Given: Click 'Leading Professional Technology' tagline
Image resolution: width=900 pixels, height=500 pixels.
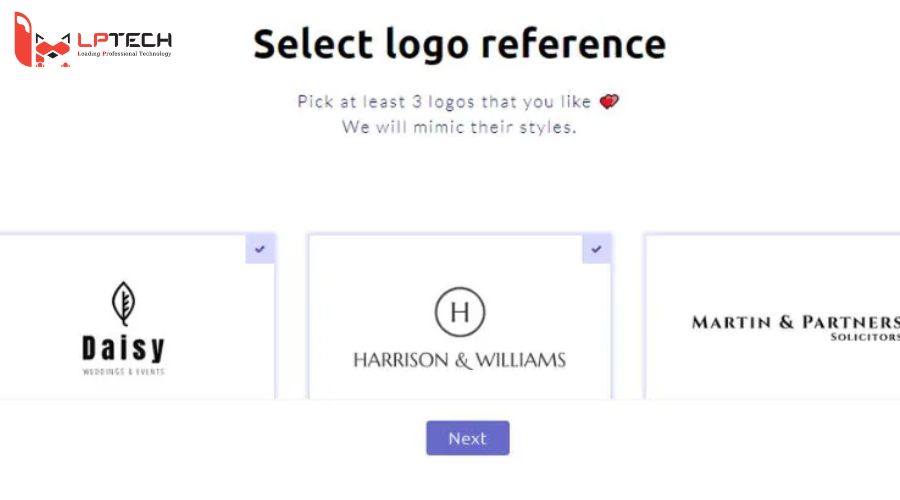Looking at the screenshot, I should (x=124, y=54).
